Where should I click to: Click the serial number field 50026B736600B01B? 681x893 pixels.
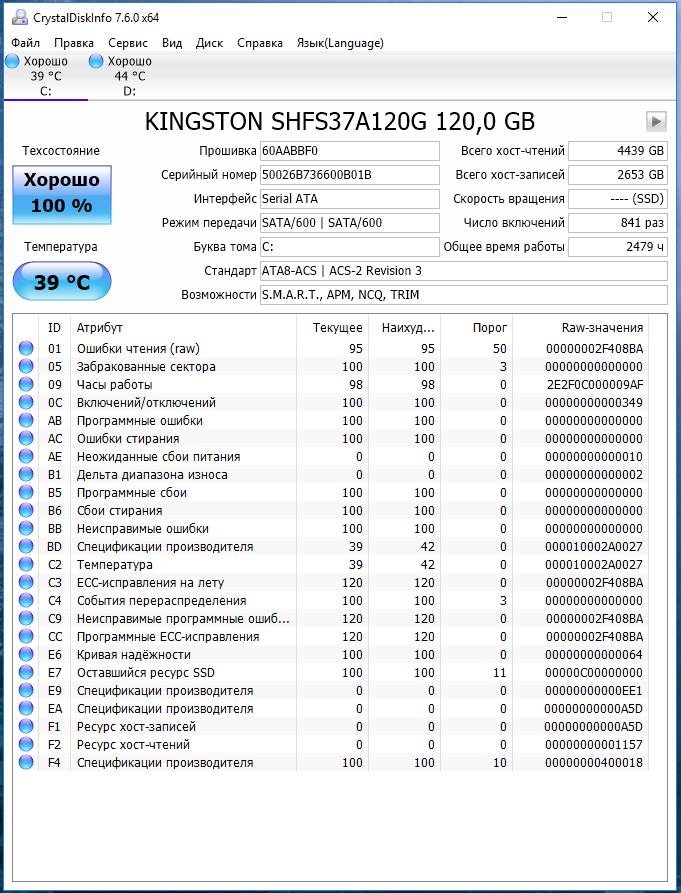point(350,175)
